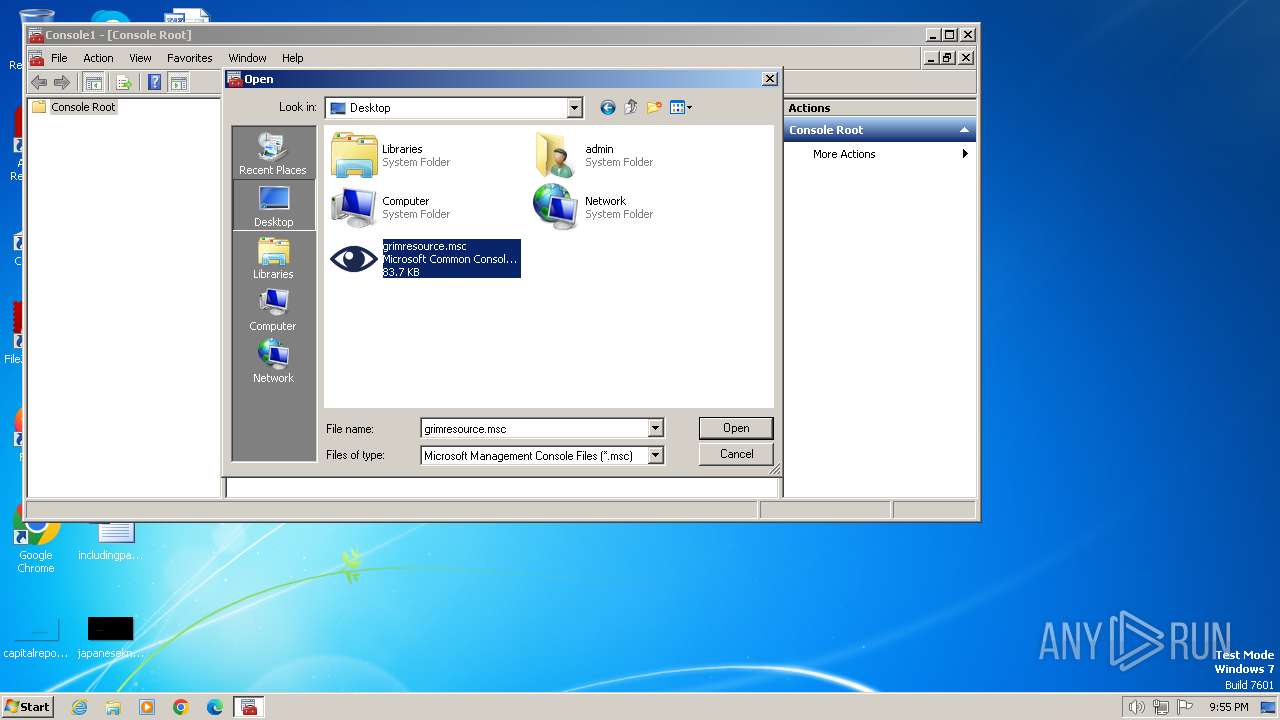The width and height of the screenshot is (1280, 720).
Task: Open the Help menu
Action: [x=292, y=58]
